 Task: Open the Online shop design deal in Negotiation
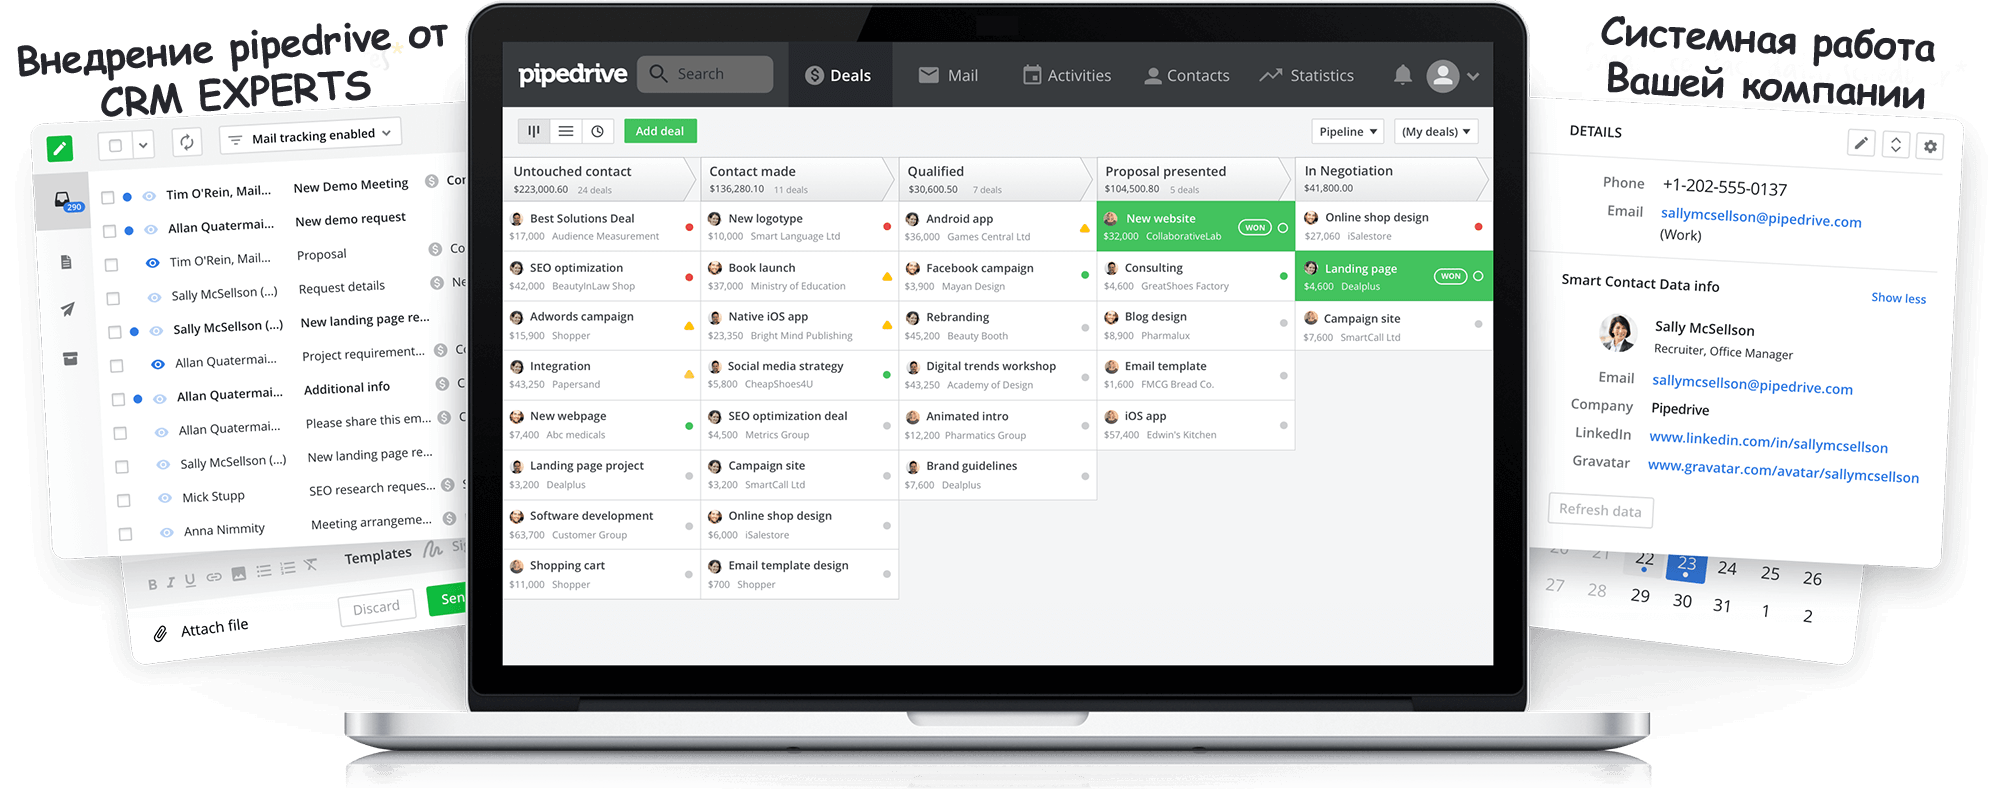click(1393, 226)
